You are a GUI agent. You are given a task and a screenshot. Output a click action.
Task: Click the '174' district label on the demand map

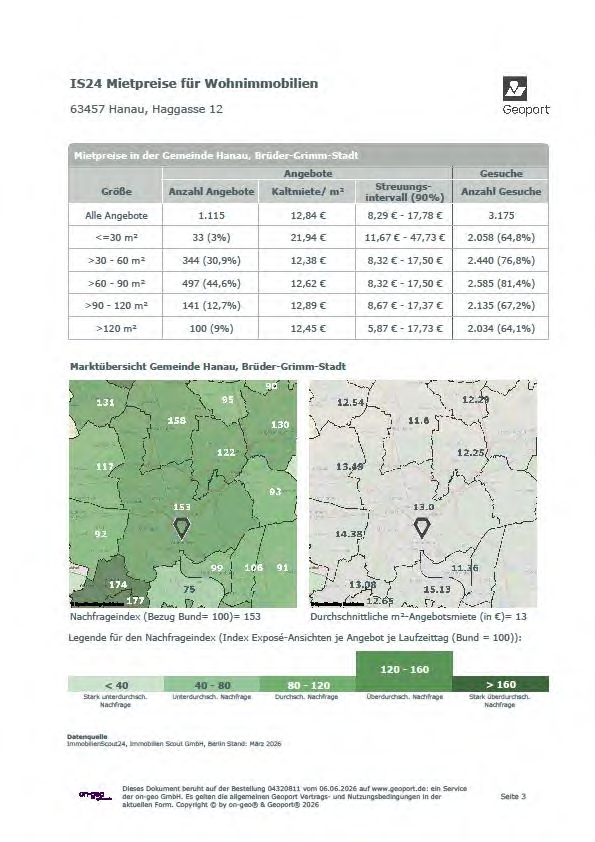tap(118, 584)
